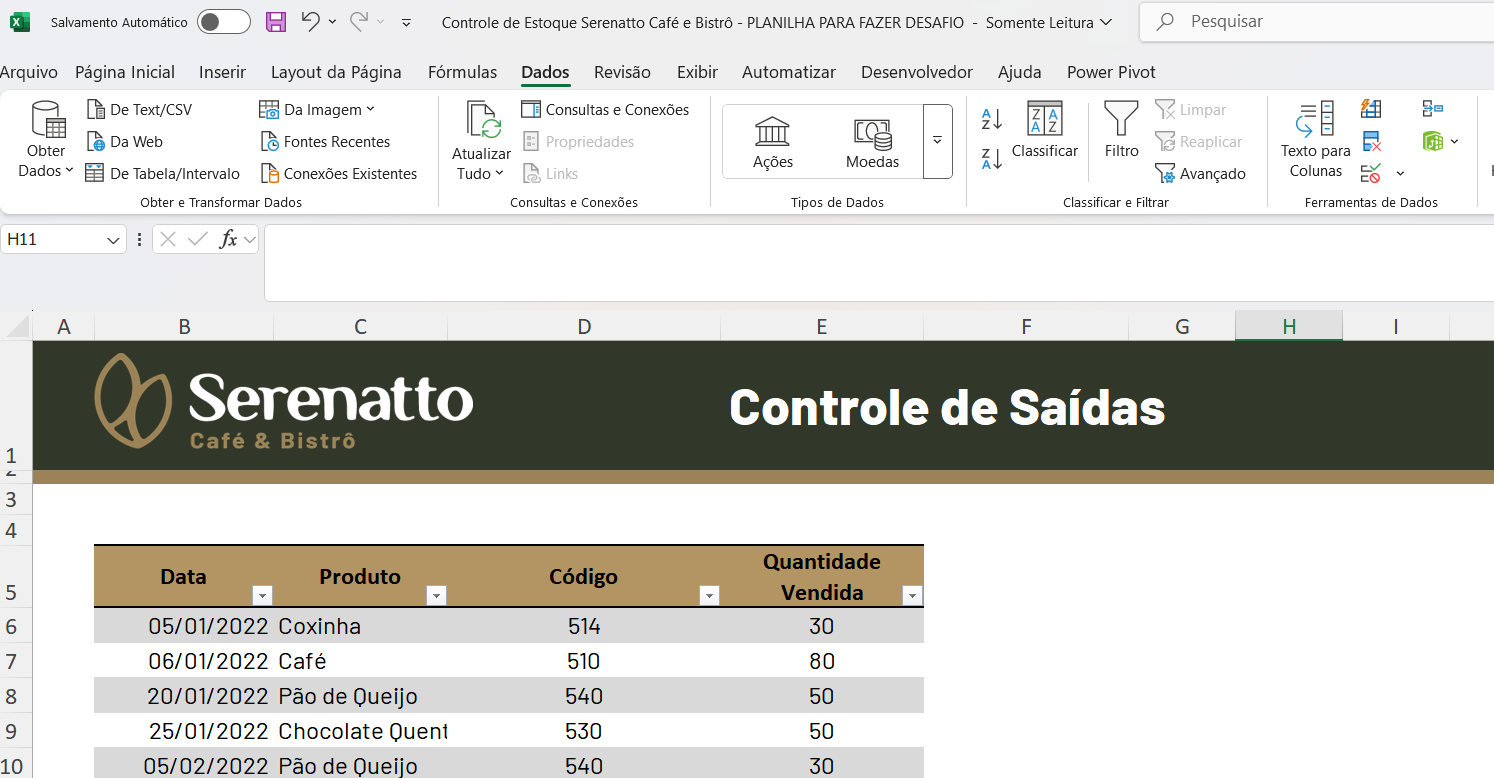Image resolution: width=1494 pixels, height=778 pixels.
Task: Open Data column filter dropdown
Action: [262, 596]
